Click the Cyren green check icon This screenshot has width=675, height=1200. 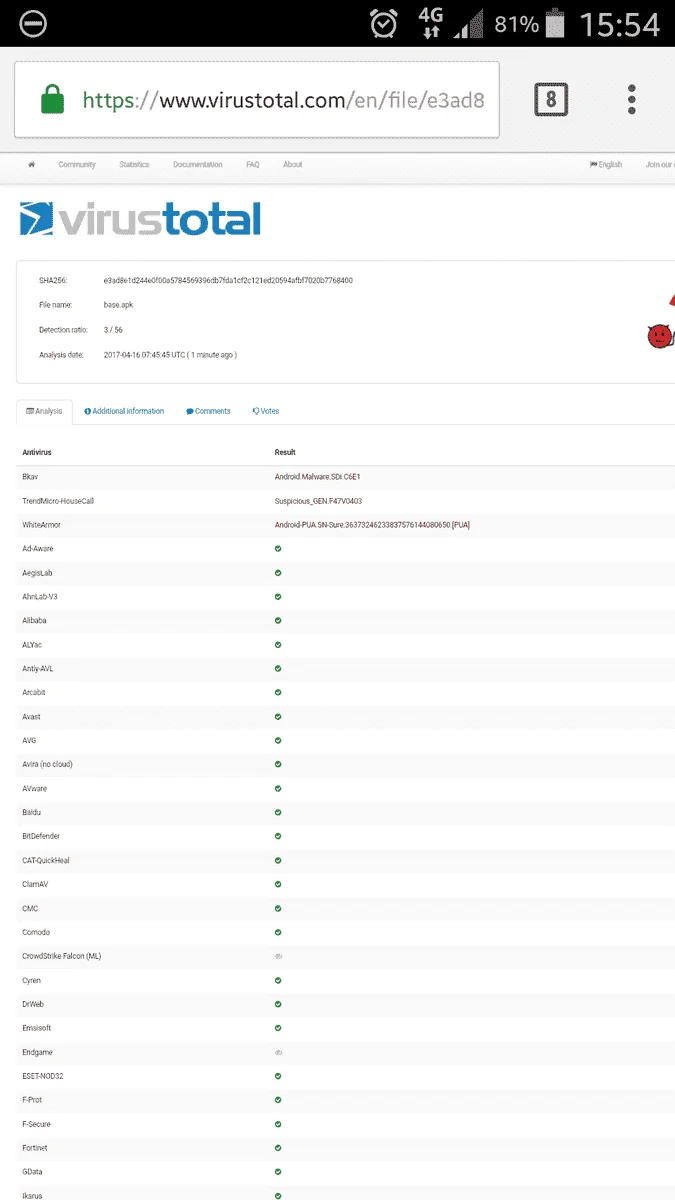(x=278, y=980)
